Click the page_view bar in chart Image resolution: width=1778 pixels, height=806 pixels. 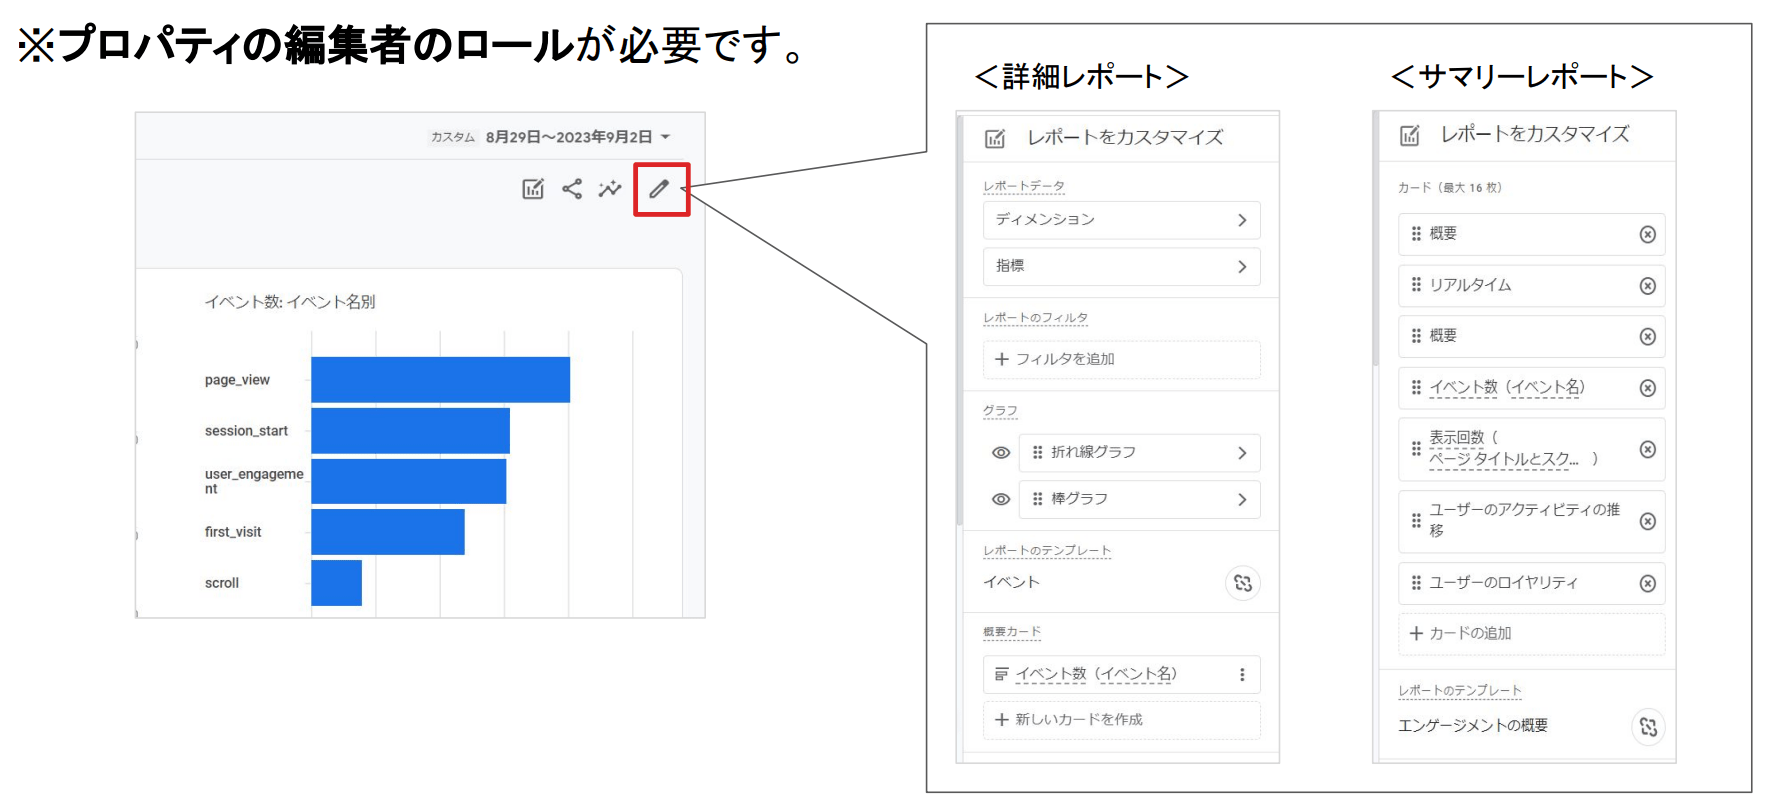[440, 380]
